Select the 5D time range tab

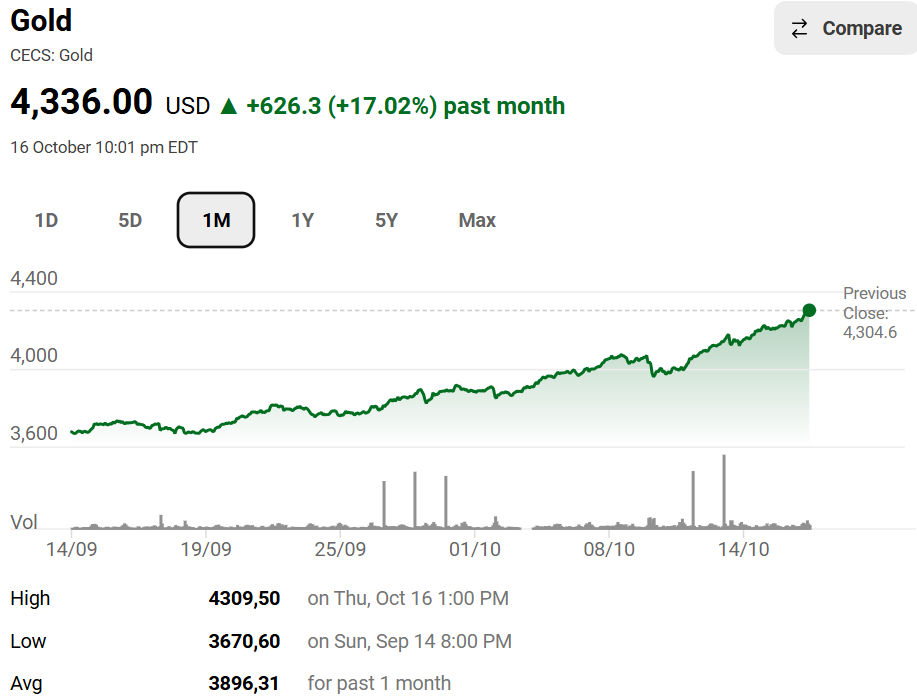[x=130, y=220]
